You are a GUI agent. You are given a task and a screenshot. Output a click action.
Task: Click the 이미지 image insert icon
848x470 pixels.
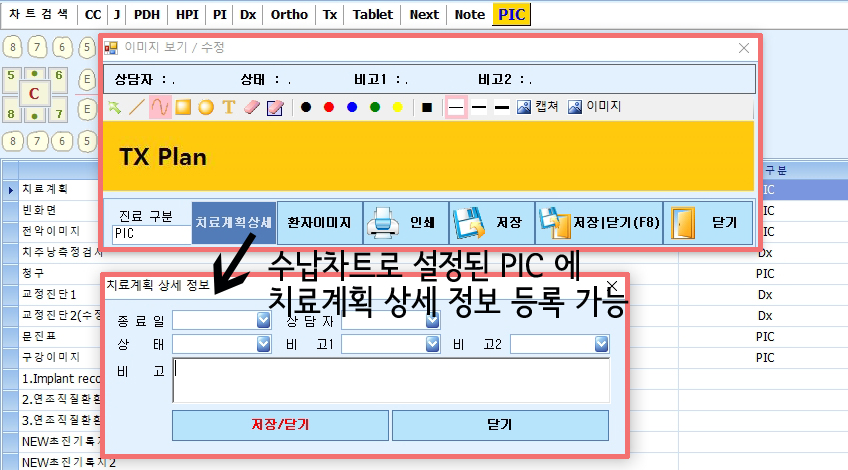pos(575,107)
